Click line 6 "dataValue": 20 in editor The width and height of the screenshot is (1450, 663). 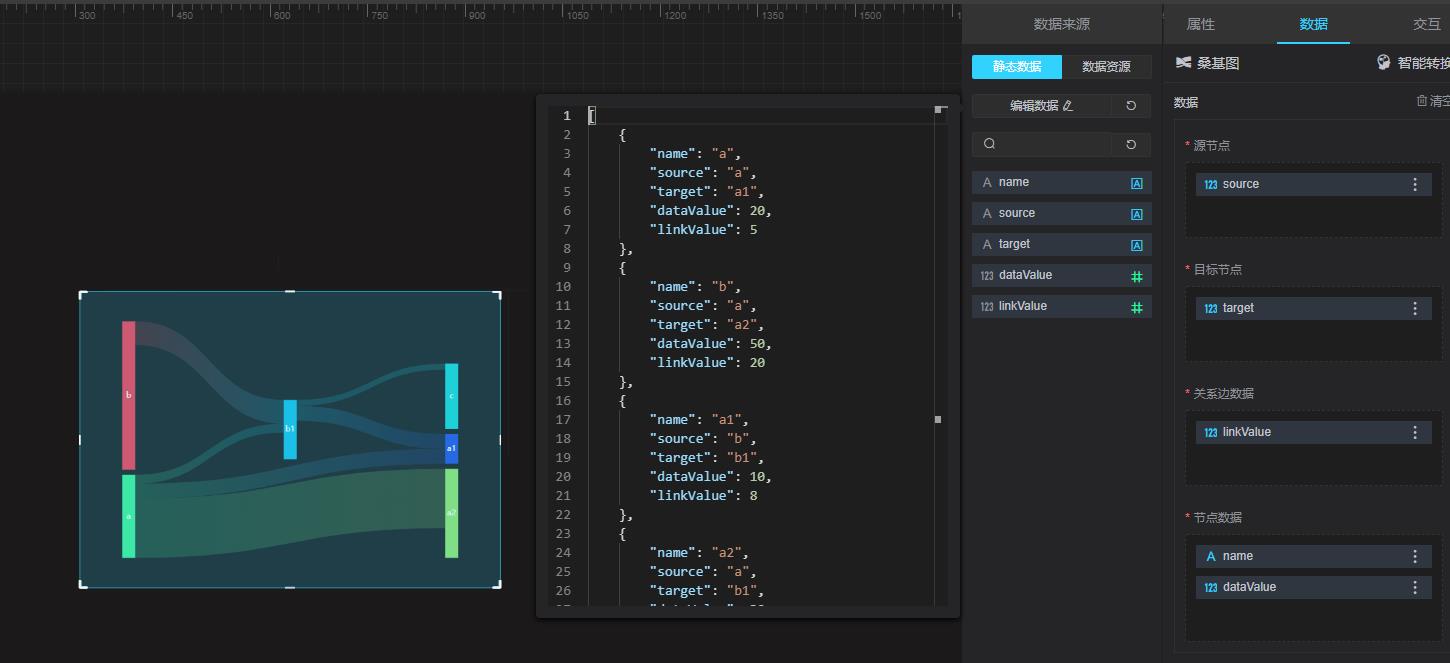click(x=711, y=211)
